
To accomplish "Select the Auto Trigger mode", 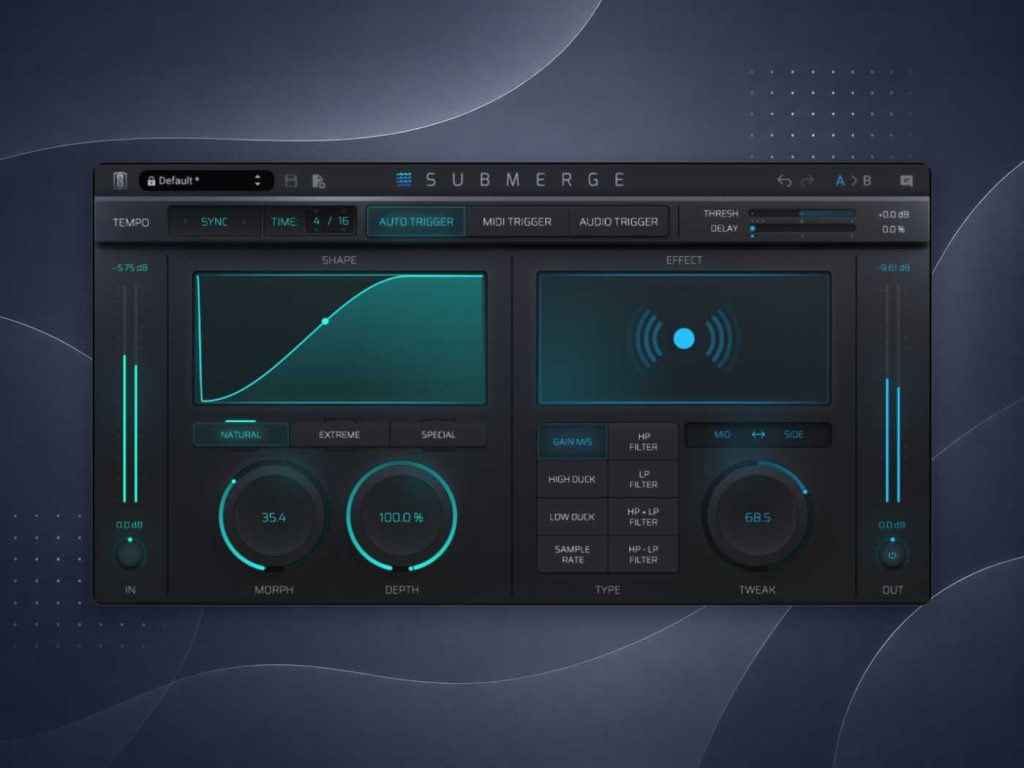I will [x=416, y=222].
